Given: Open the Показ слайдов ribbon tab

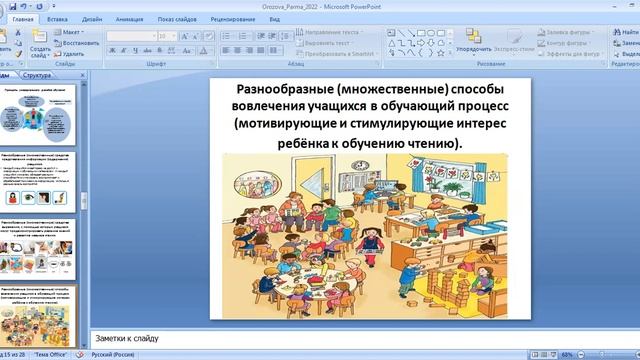Looking at the screenshot, I should coord(177,19).
